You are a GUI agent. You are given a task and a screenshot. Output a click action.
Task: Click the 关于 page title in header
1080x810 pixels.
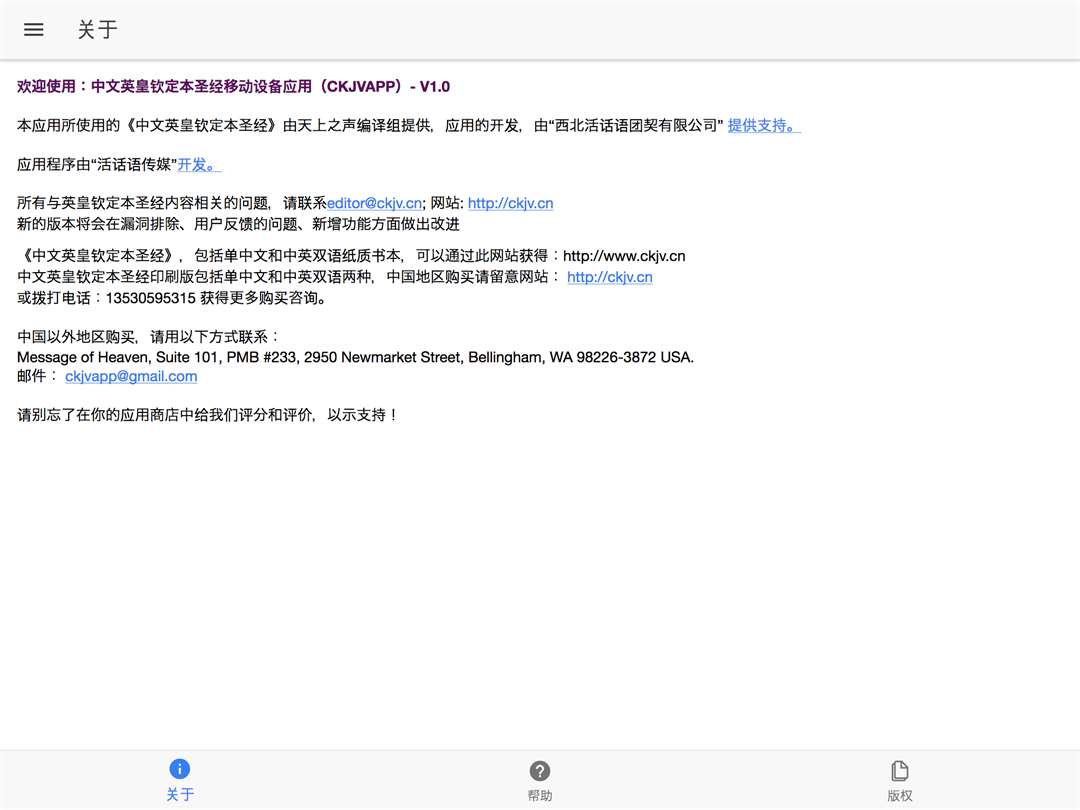pos(98,30)
